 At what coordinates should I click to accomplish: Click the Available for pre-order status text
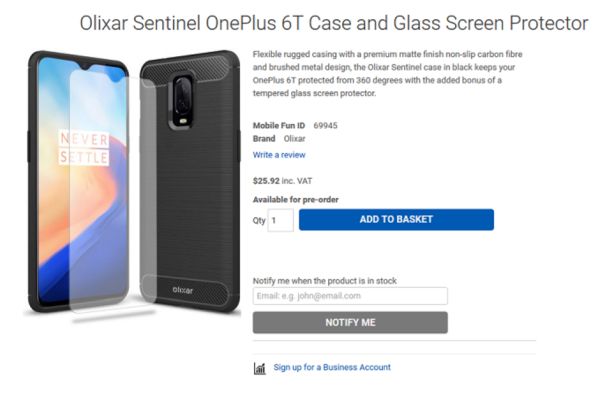click(x=295, y=199)
